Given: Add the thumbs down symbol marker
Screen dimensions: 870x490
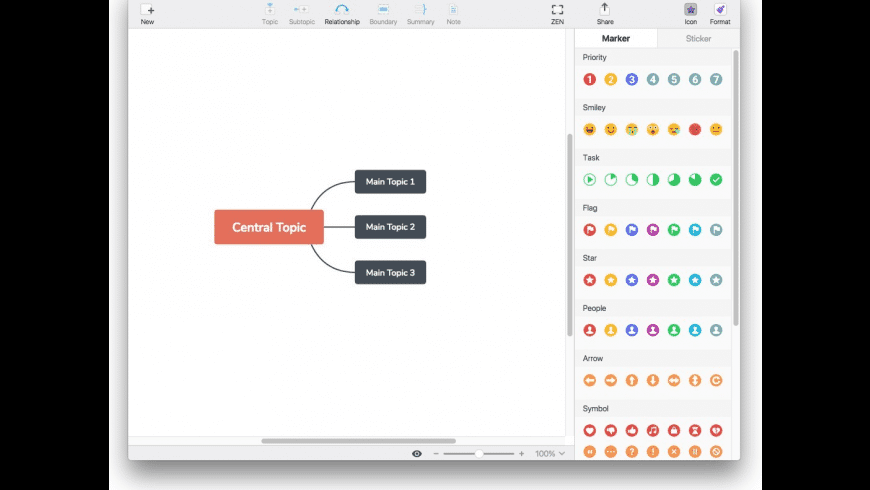Looking at the screenshot, I should [x=610, y=431].
